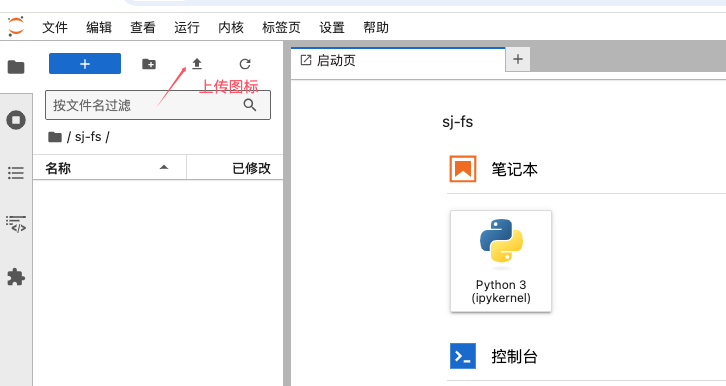The width and height of the screenshot is (726, 386).
Task: Toggle the name sort direction arrow
Action: click(x=164, y=168)
